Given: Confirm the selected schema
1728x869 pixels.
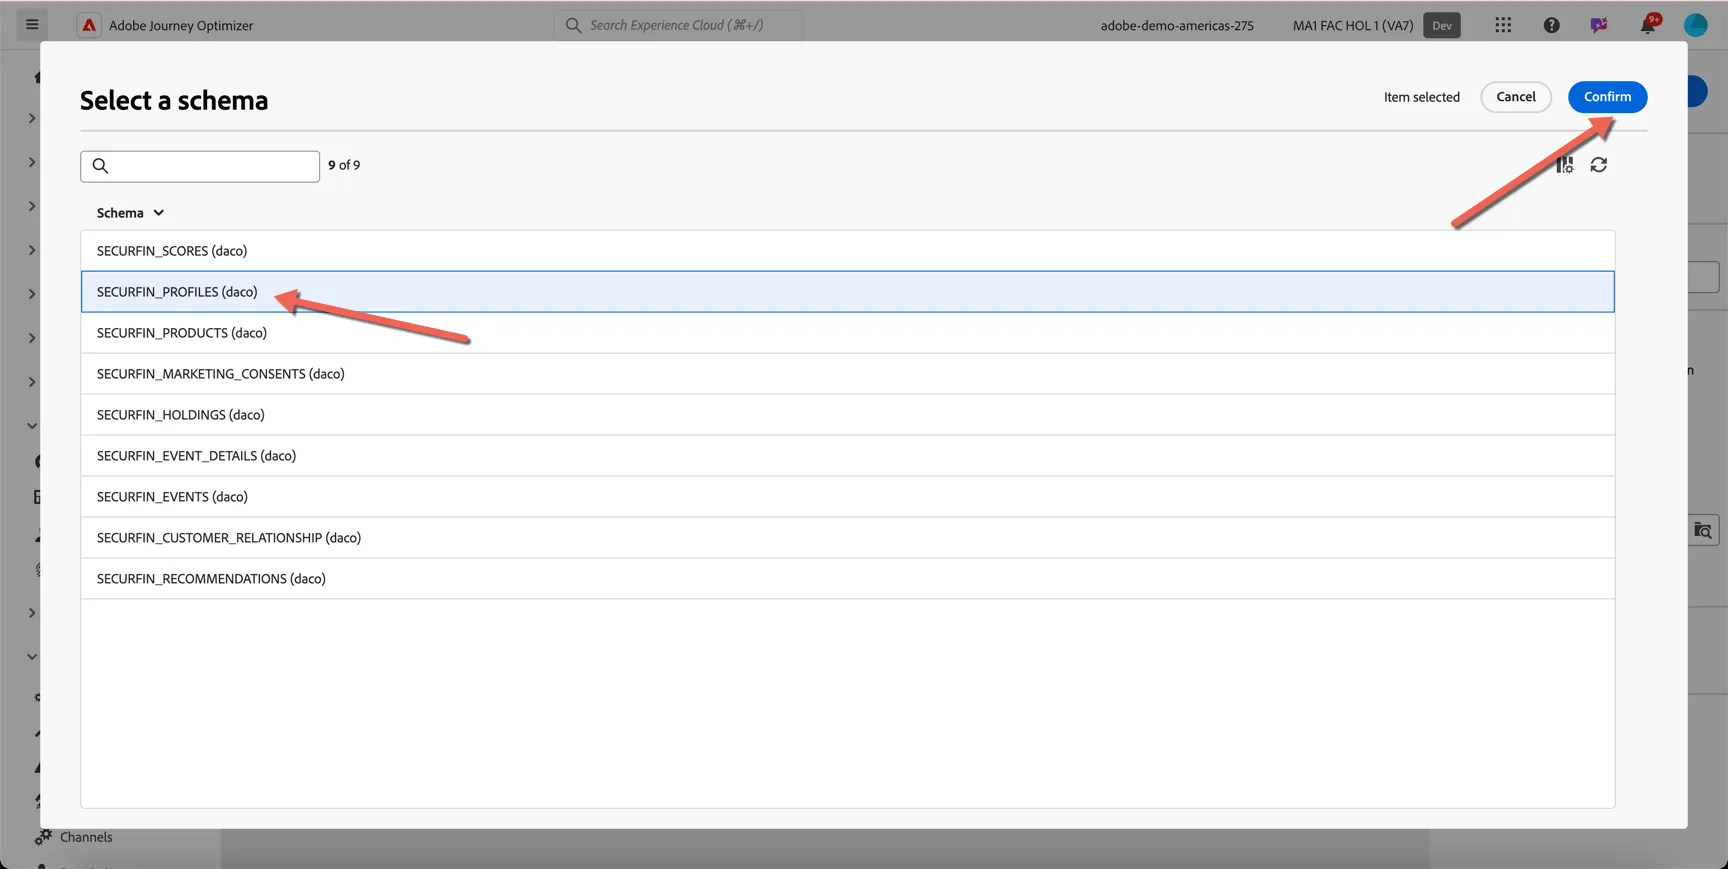Looking at the screenshot, I should click(x=1607, y=97).
